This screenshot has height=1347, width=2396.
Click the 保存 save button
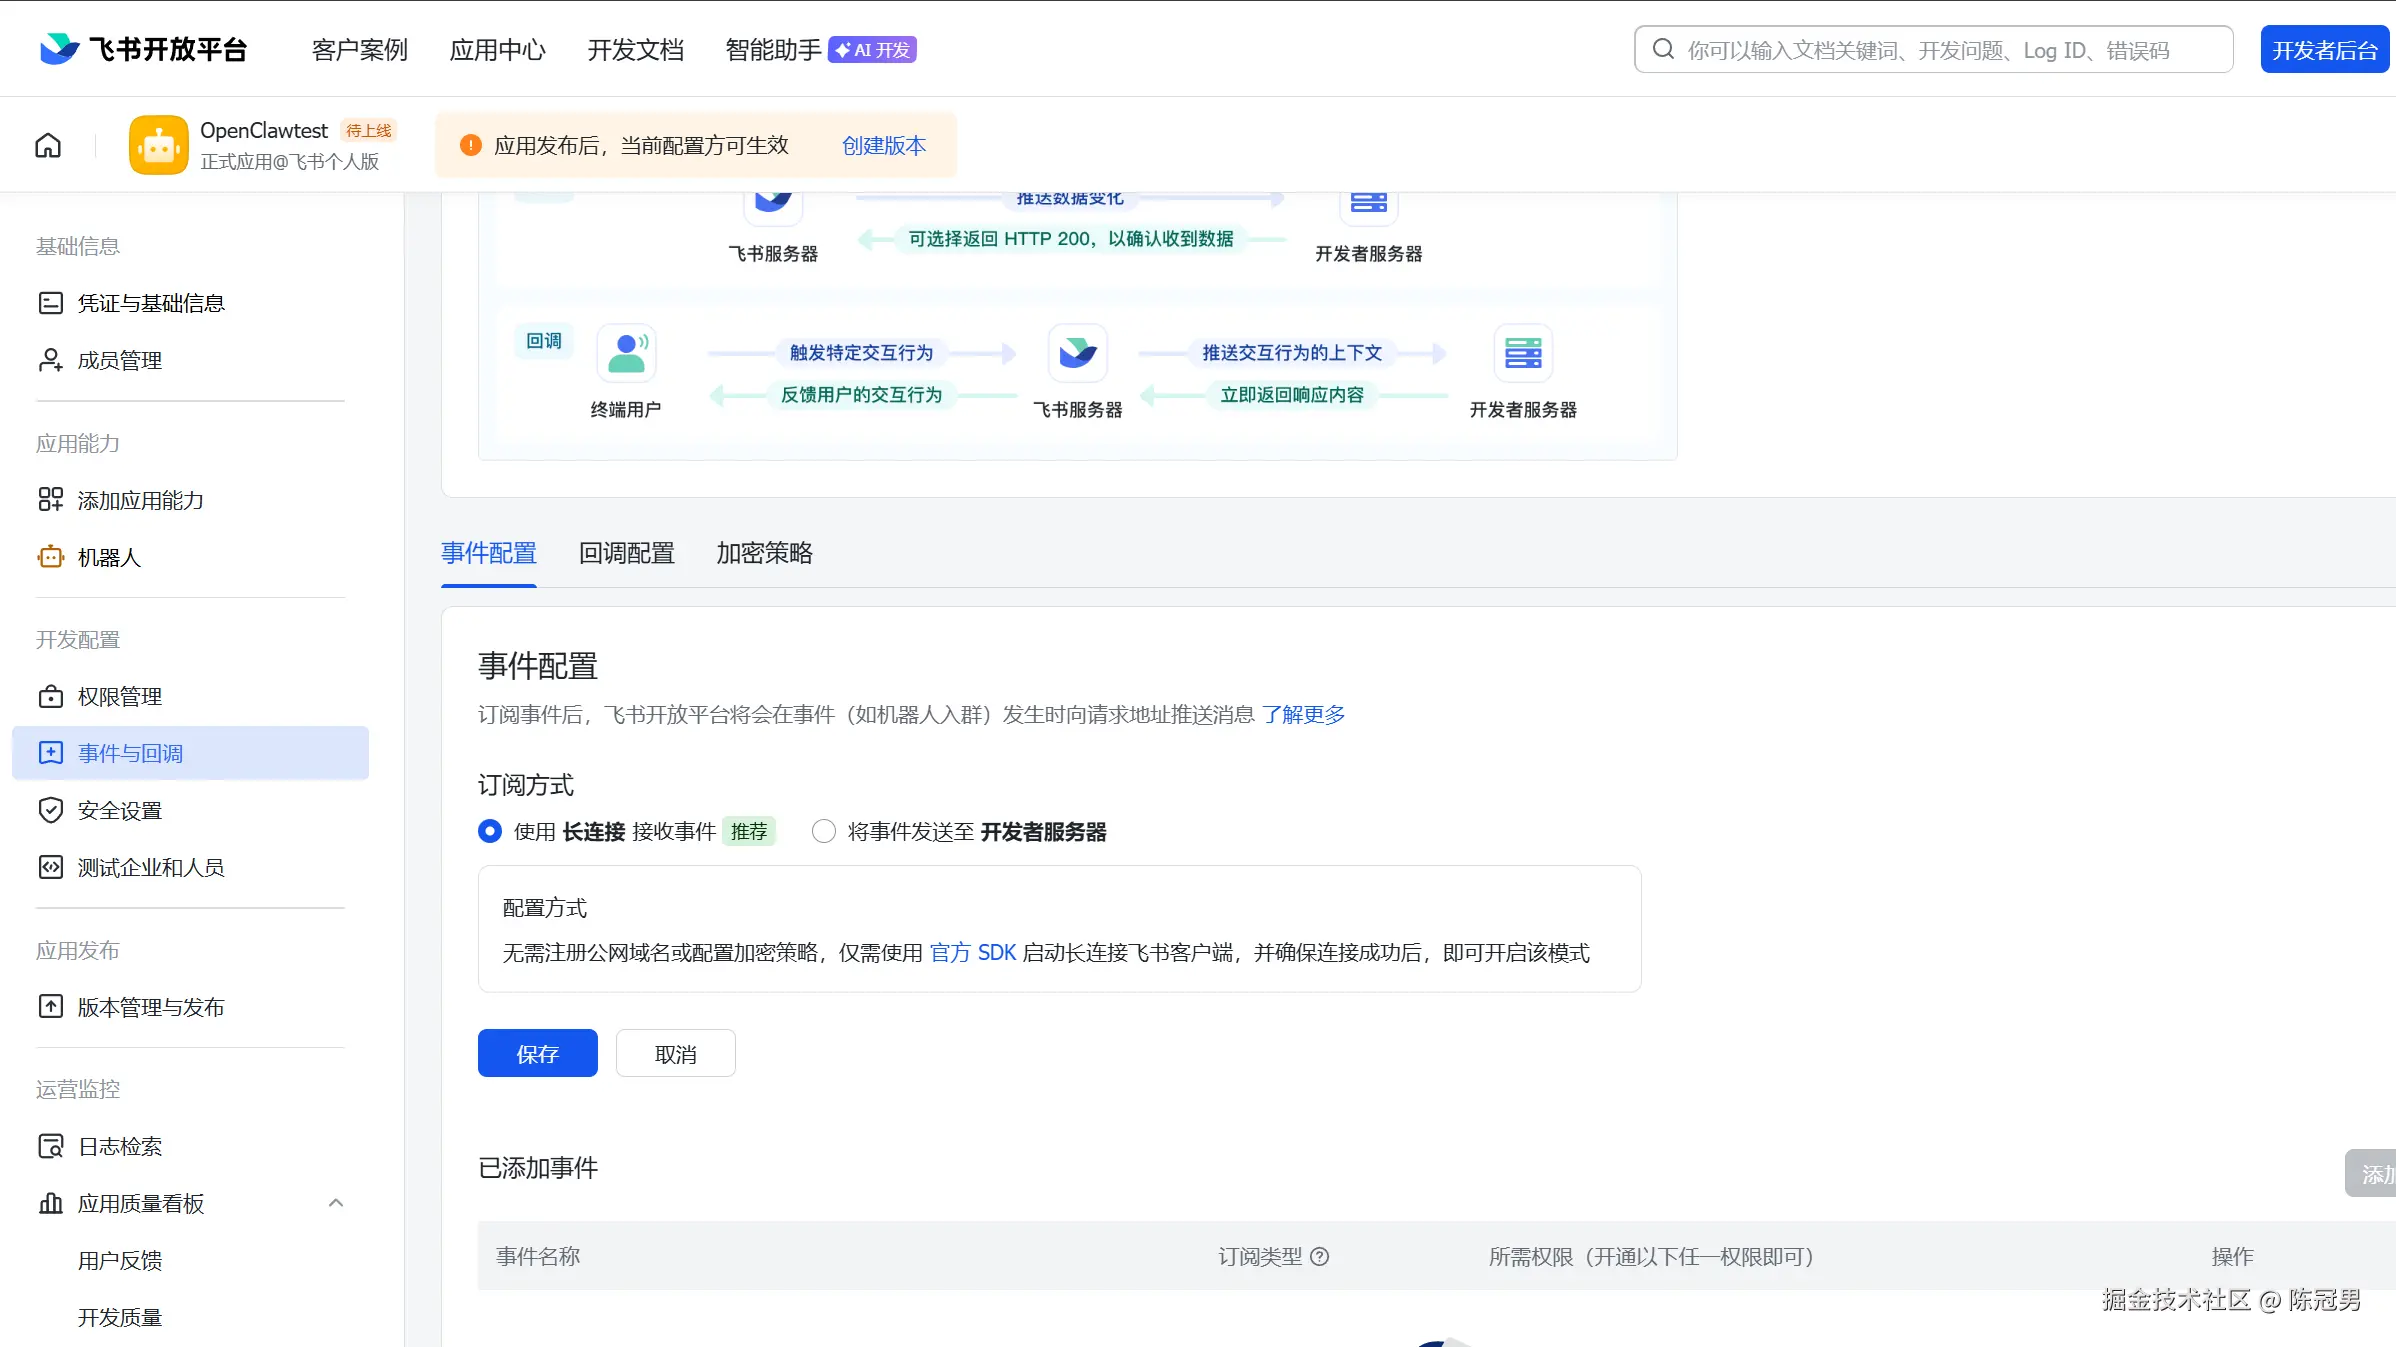[x=537, y=1053]
